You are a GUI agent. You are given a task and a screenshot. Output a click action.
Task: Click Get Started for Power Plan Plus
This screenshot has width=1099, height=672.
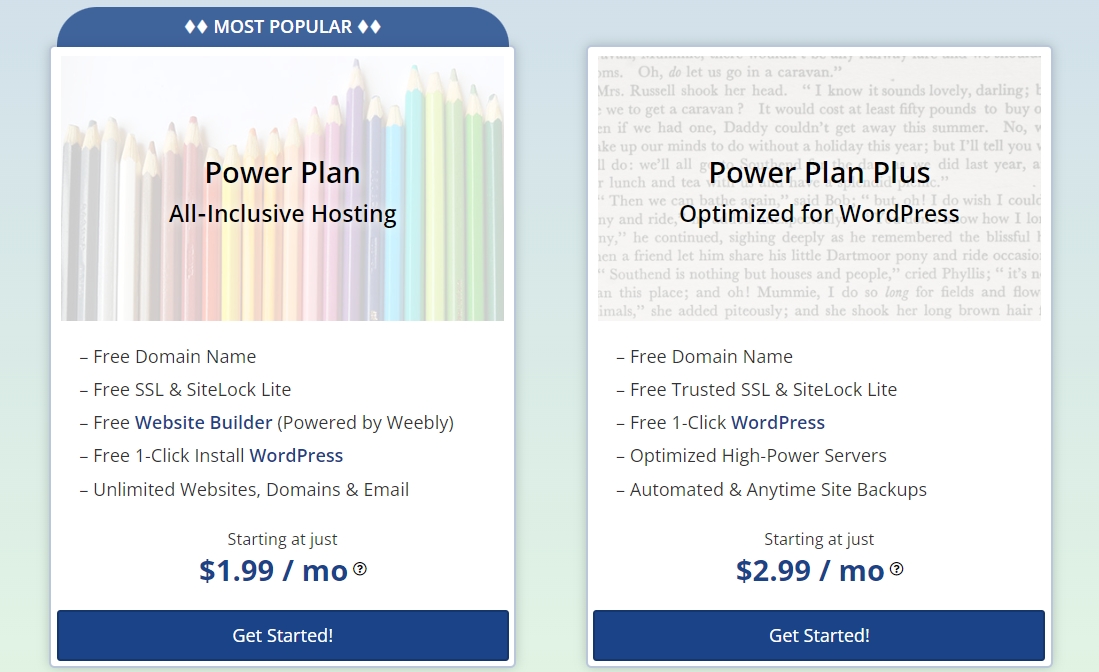[819, 635]
